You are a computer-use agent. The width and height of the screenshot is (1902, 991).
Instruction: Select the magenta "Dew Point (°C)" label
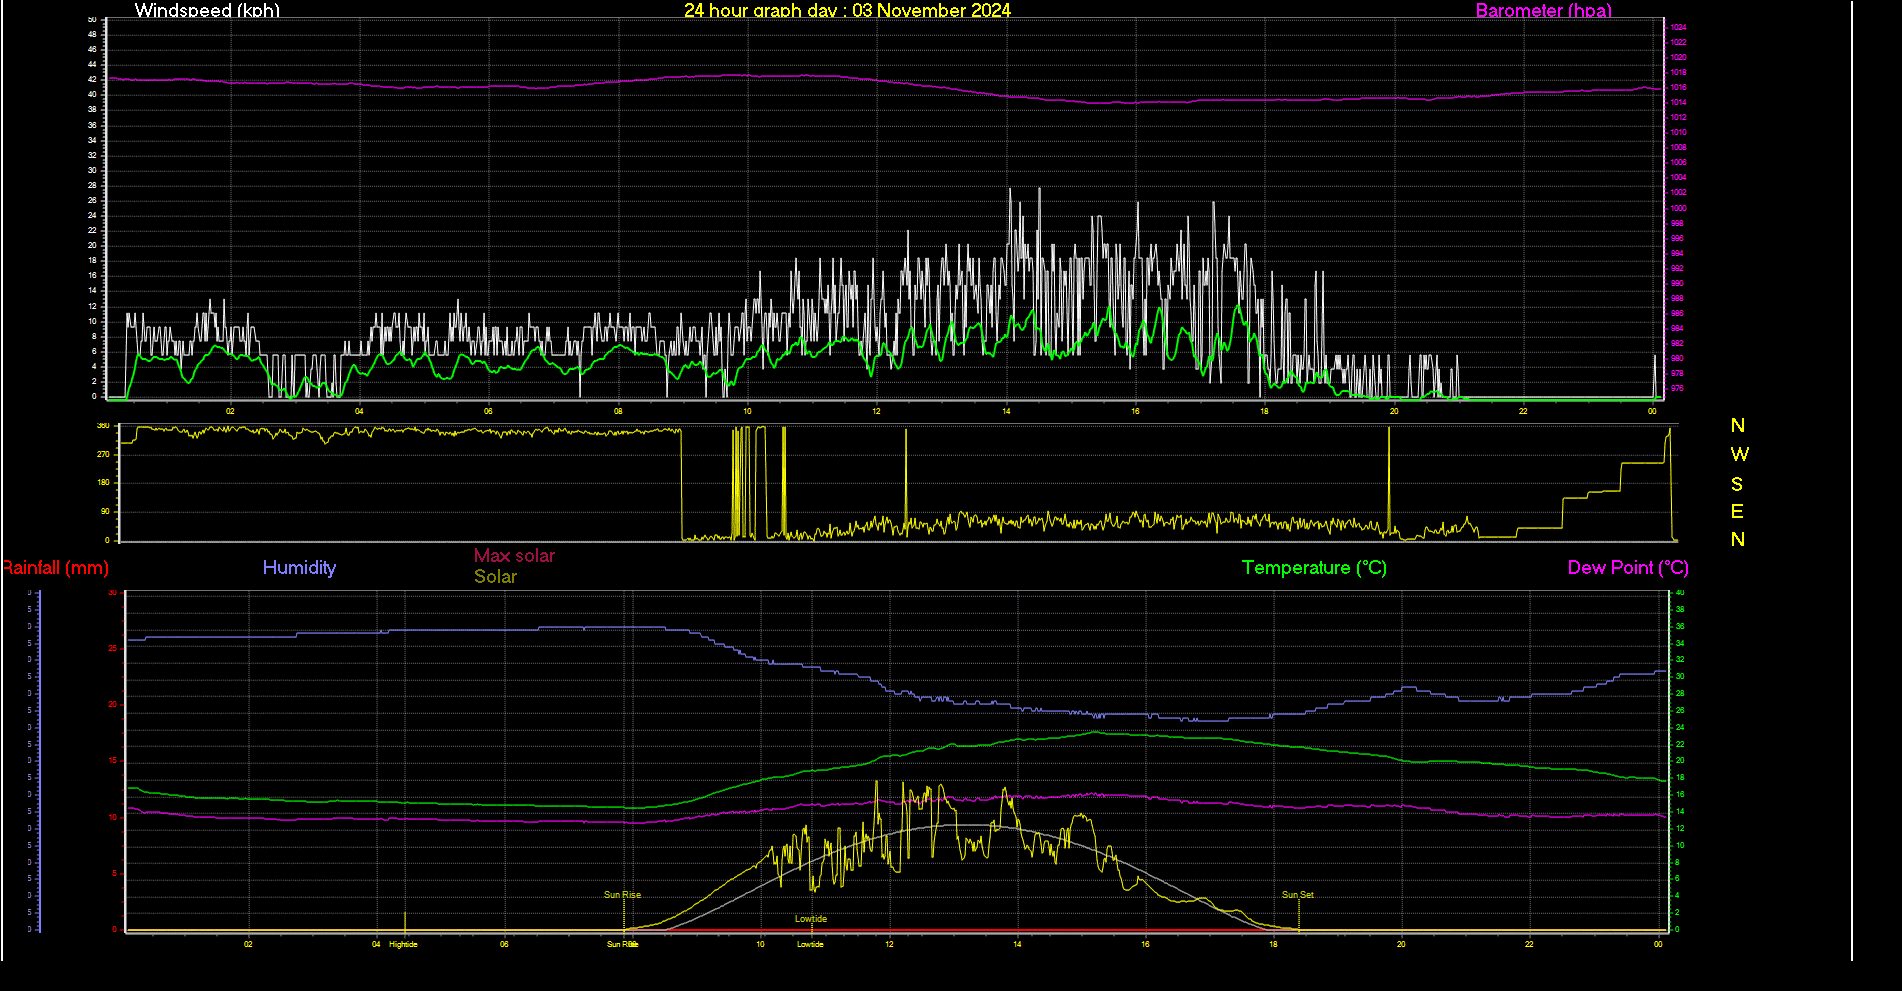pyautogui.click(x=1628, y=568)
